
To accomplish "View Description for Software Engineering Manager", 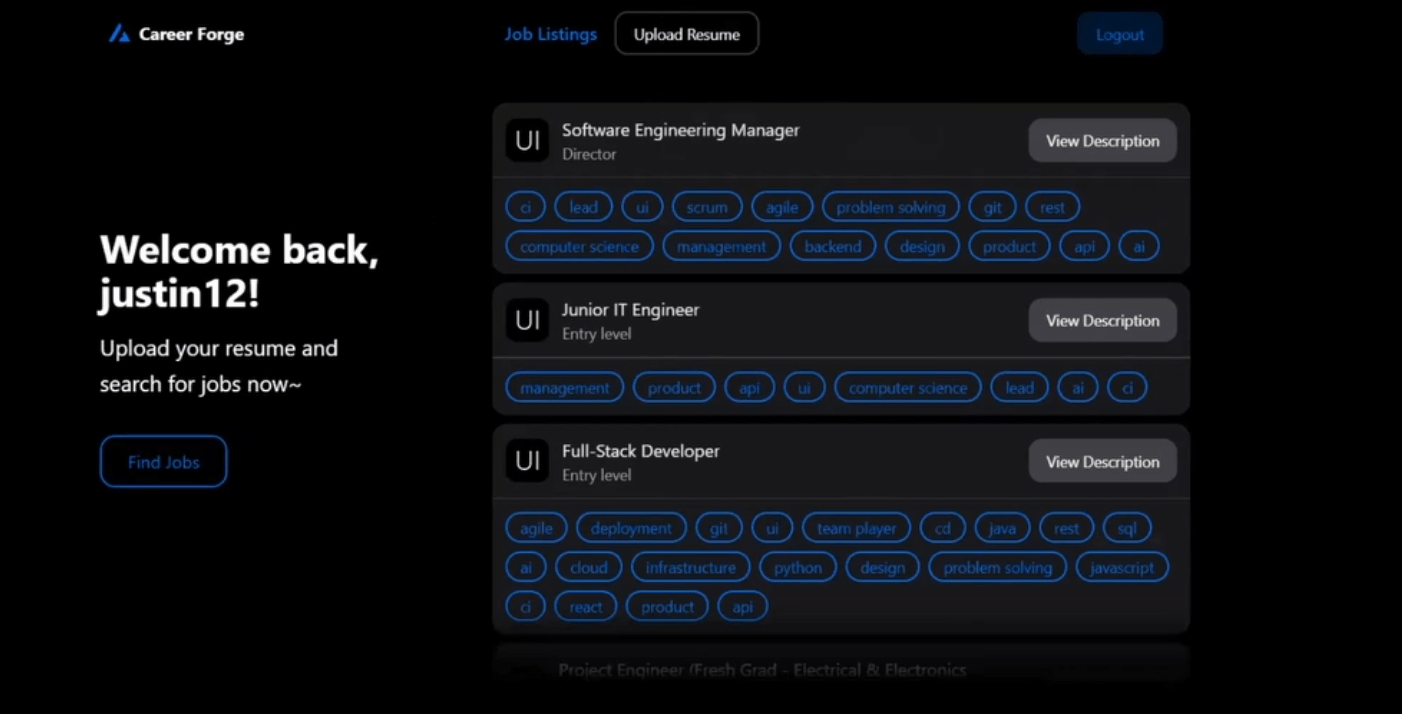I will [1103, 141].
